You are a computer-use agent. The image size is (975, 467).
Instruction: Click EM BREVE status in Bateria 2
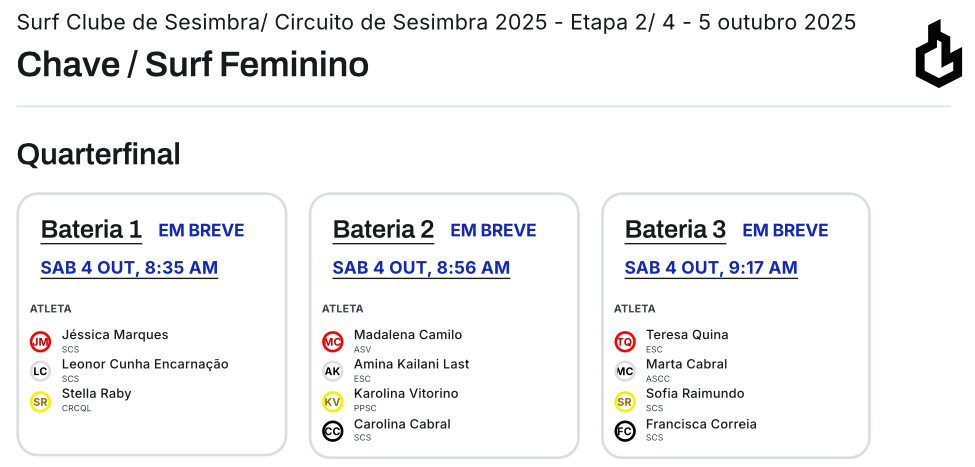tap(493, 231)
